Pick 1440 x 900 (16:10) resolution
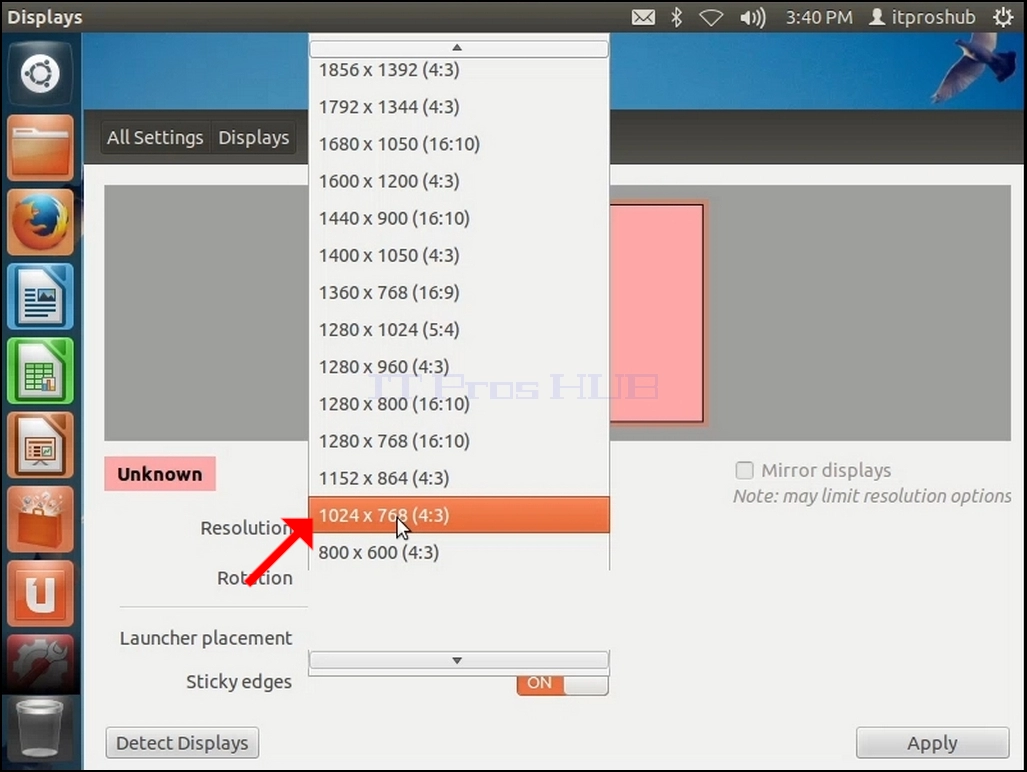This screenshot has height=772, width=1027. pyautogui.click(x=458, y=219)
